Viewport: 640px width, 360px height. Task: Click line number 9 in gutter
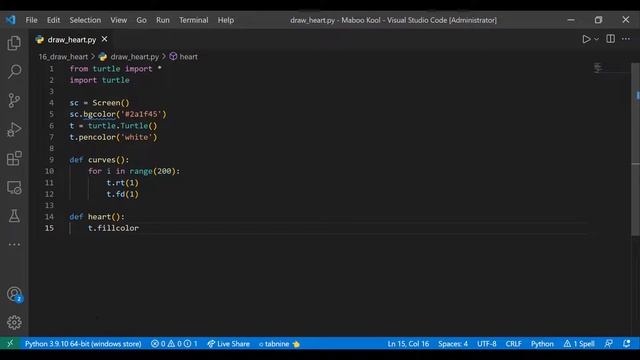pyautogui.click(x=51, y=160)
